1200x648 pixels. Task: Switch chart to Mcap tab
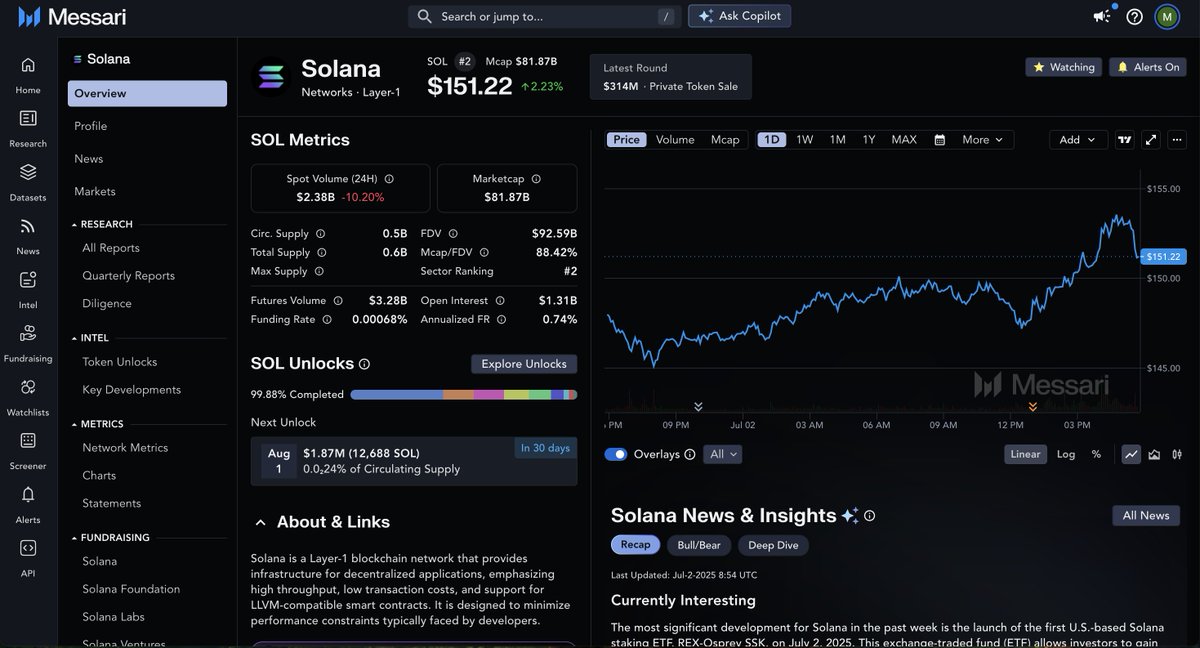tap(725, 140)
